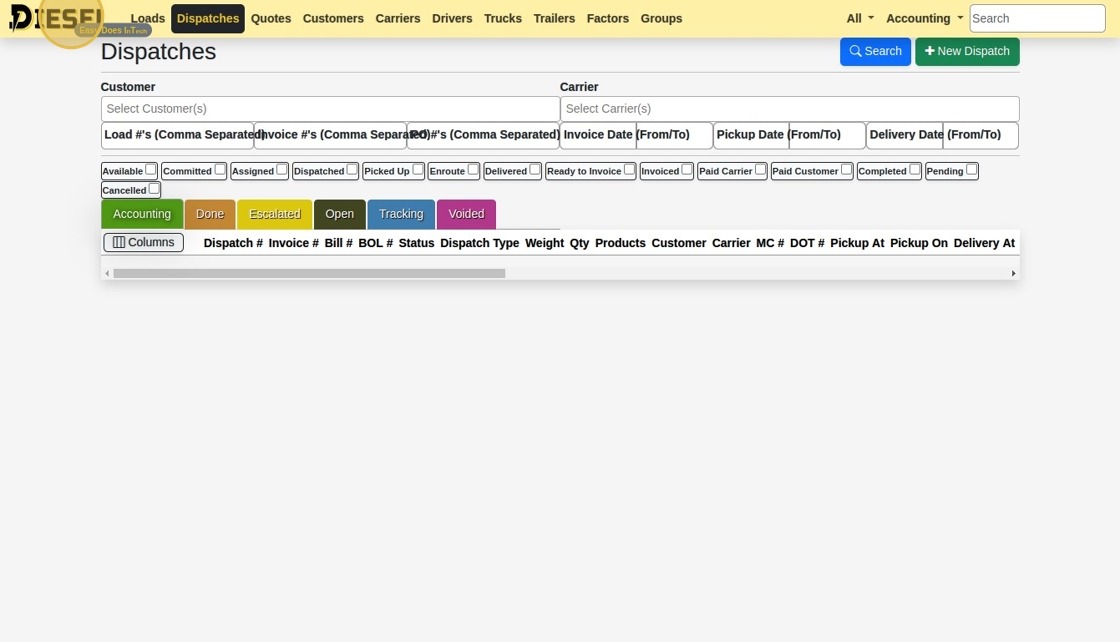Set Invoice Date to field
This screenshot has height=642, width=1120.
[674, 135]
